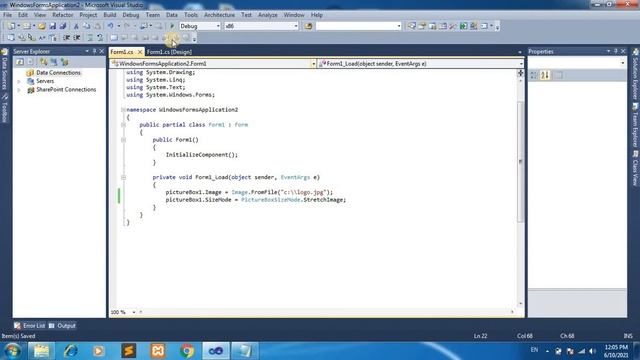The image size is (640, 360).
Task: Switch to the Form1.cs [Design] tab
Action: click(x=169, y=52)
